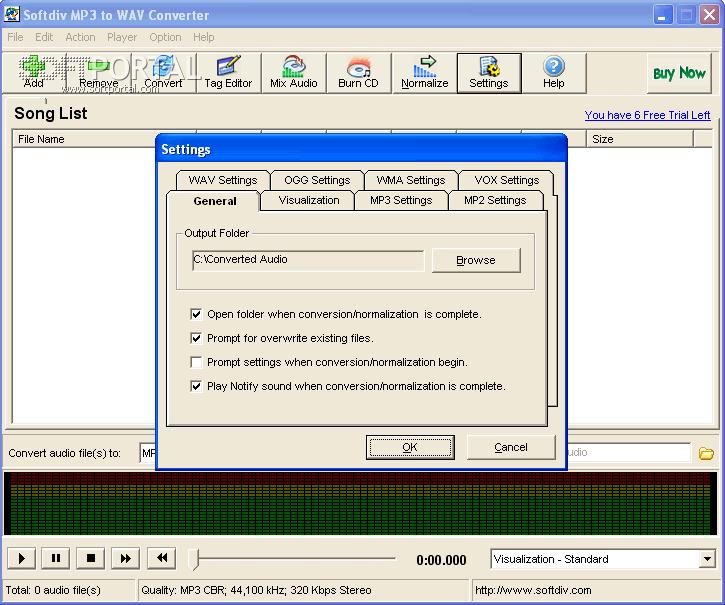The image size is (725, 605).
Task: Open the Player menu
Action: pos(122,37)
